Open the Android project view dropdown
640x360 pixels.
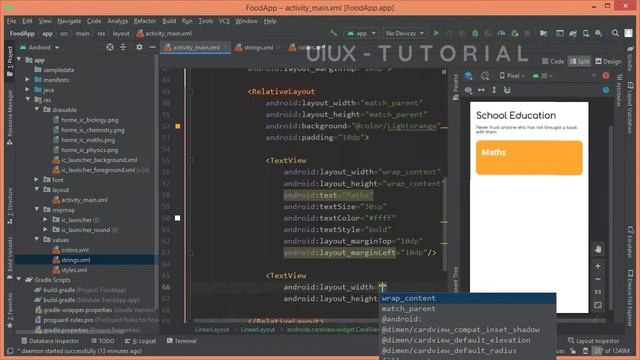[40, 47]
